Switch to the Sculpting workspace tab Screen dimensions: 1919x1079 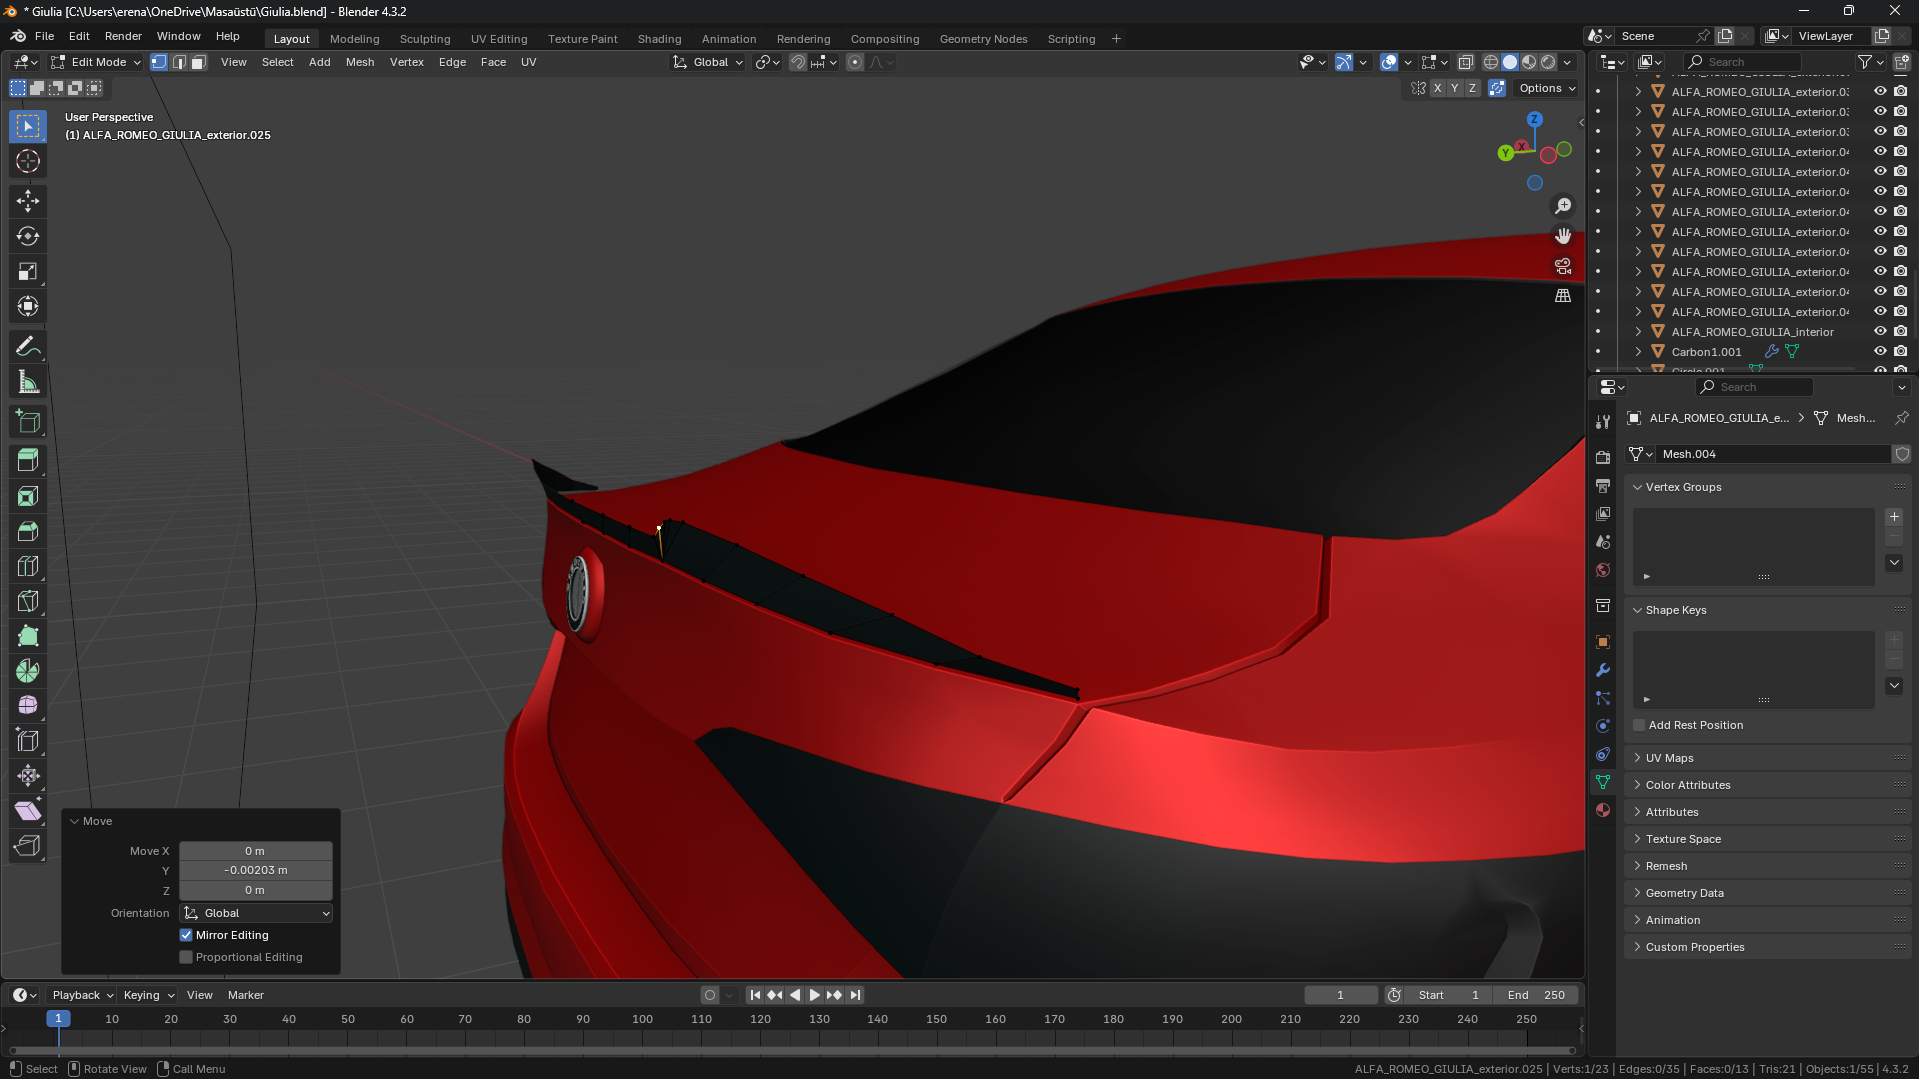click(x=425, y=39)
